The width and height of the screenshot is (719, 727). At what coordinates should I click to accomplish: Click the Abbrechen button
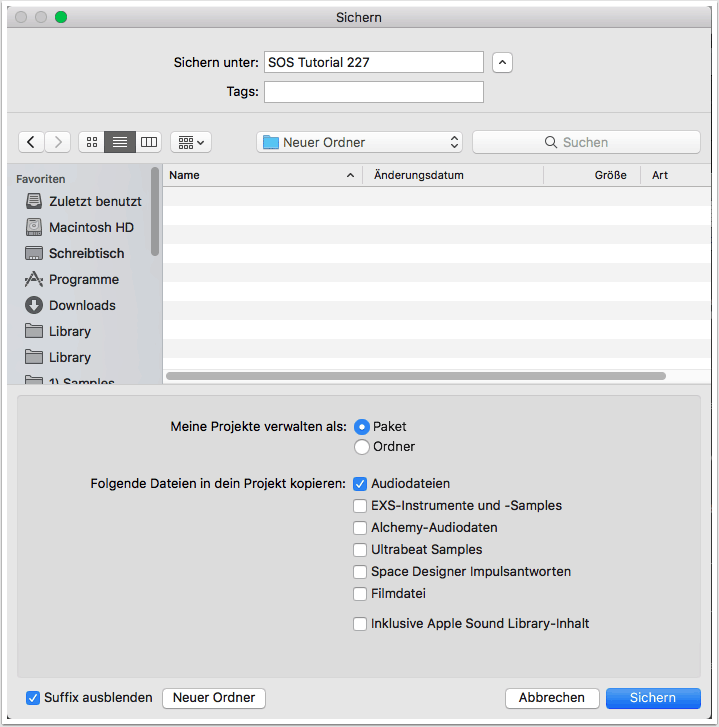[552, 698]
